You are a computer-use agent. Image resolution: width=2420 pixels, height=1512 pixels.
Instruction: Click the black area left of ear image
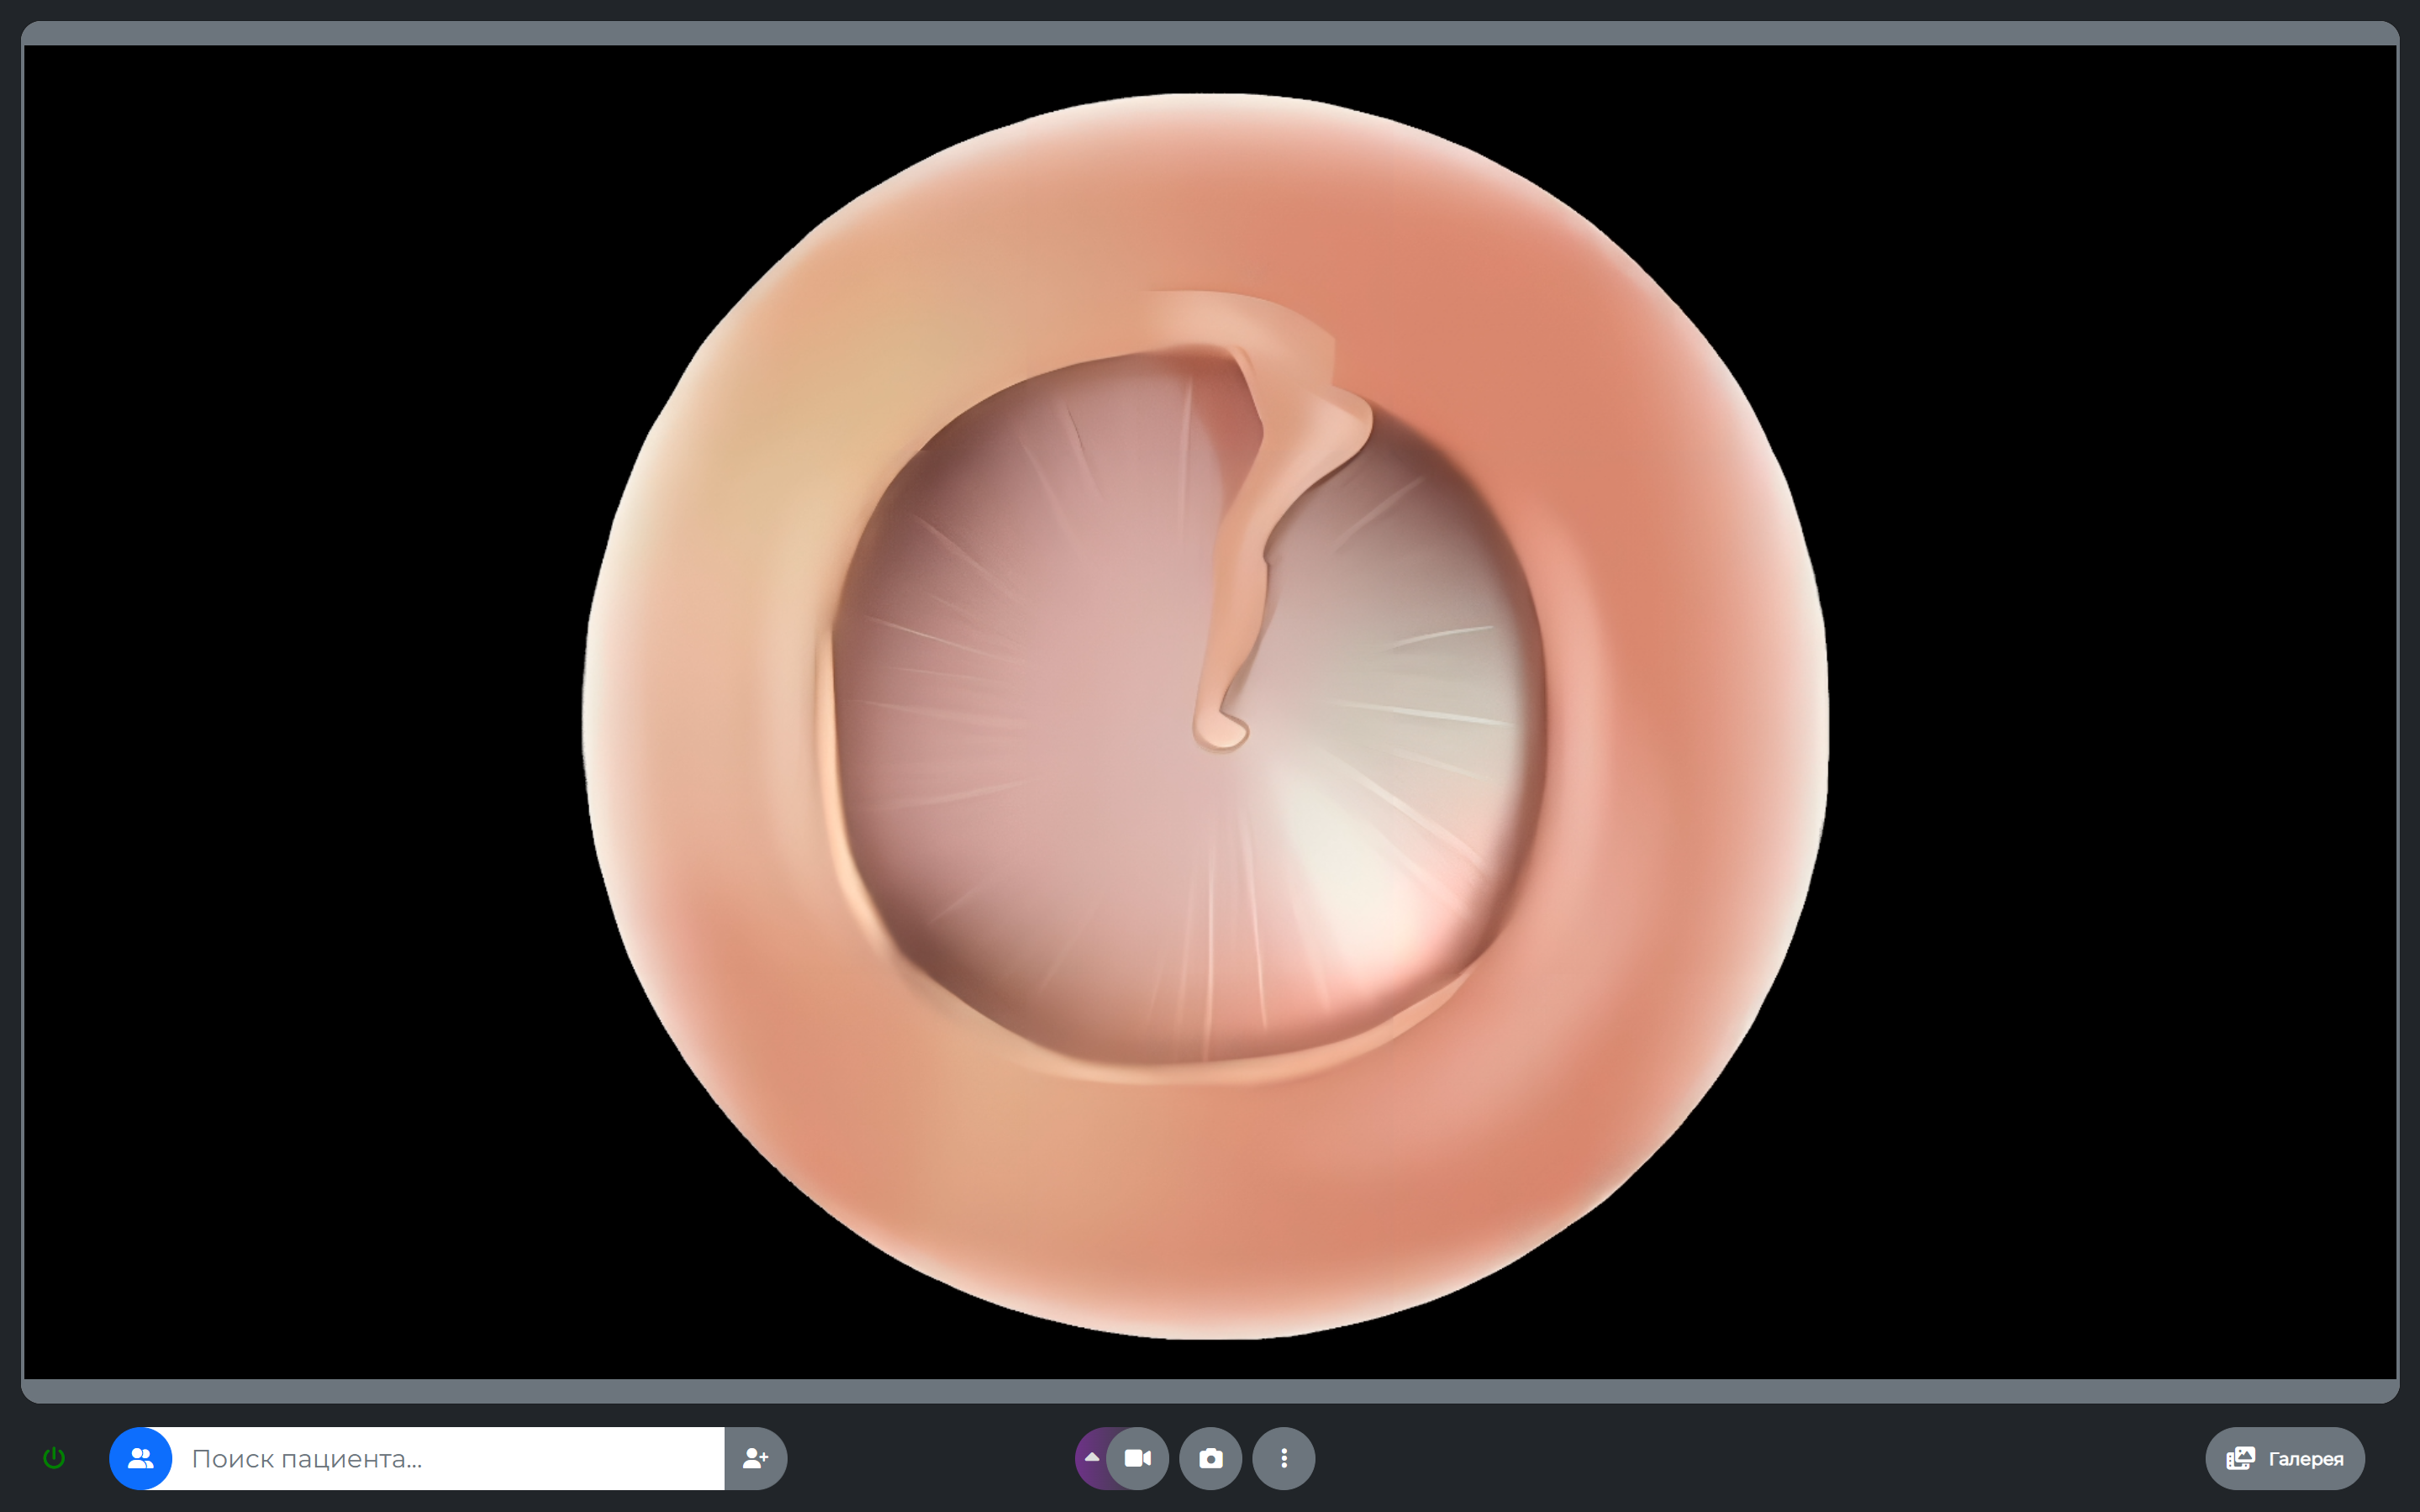(300, 700)
